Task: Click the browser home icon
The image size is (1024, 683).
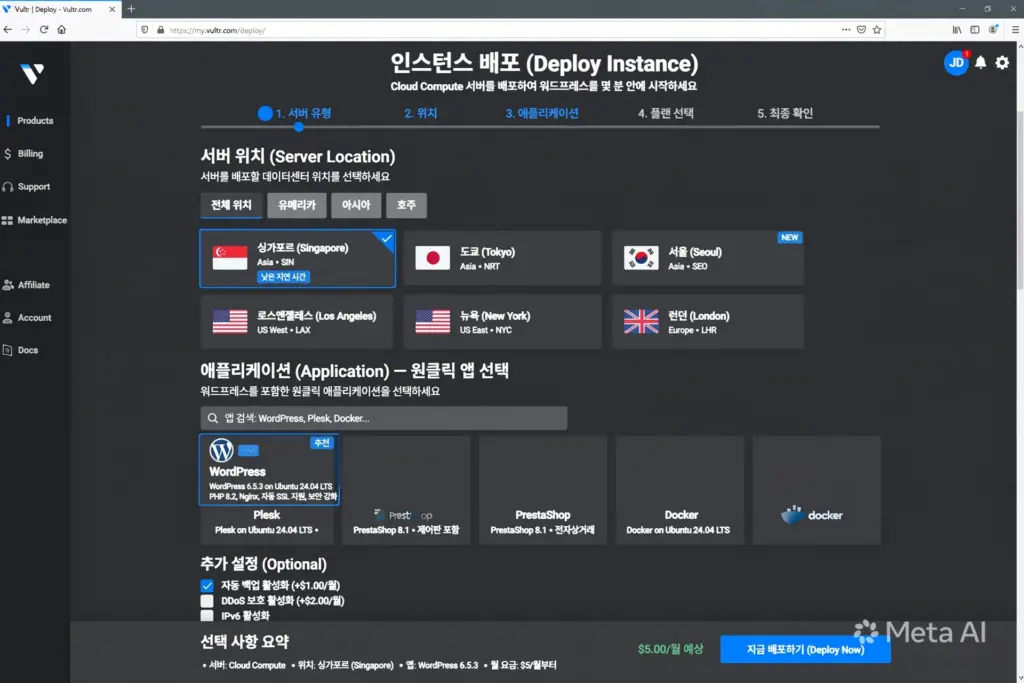Action: tap(61, 29)
